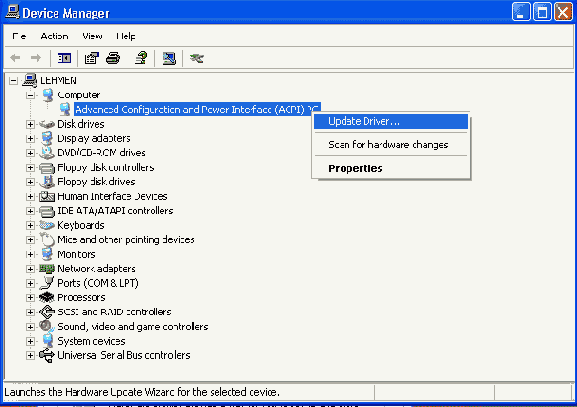The height and width of the screenshot is (407, 577).
Task: Click the Back arrow toolbar button
Action: (15, 58)
